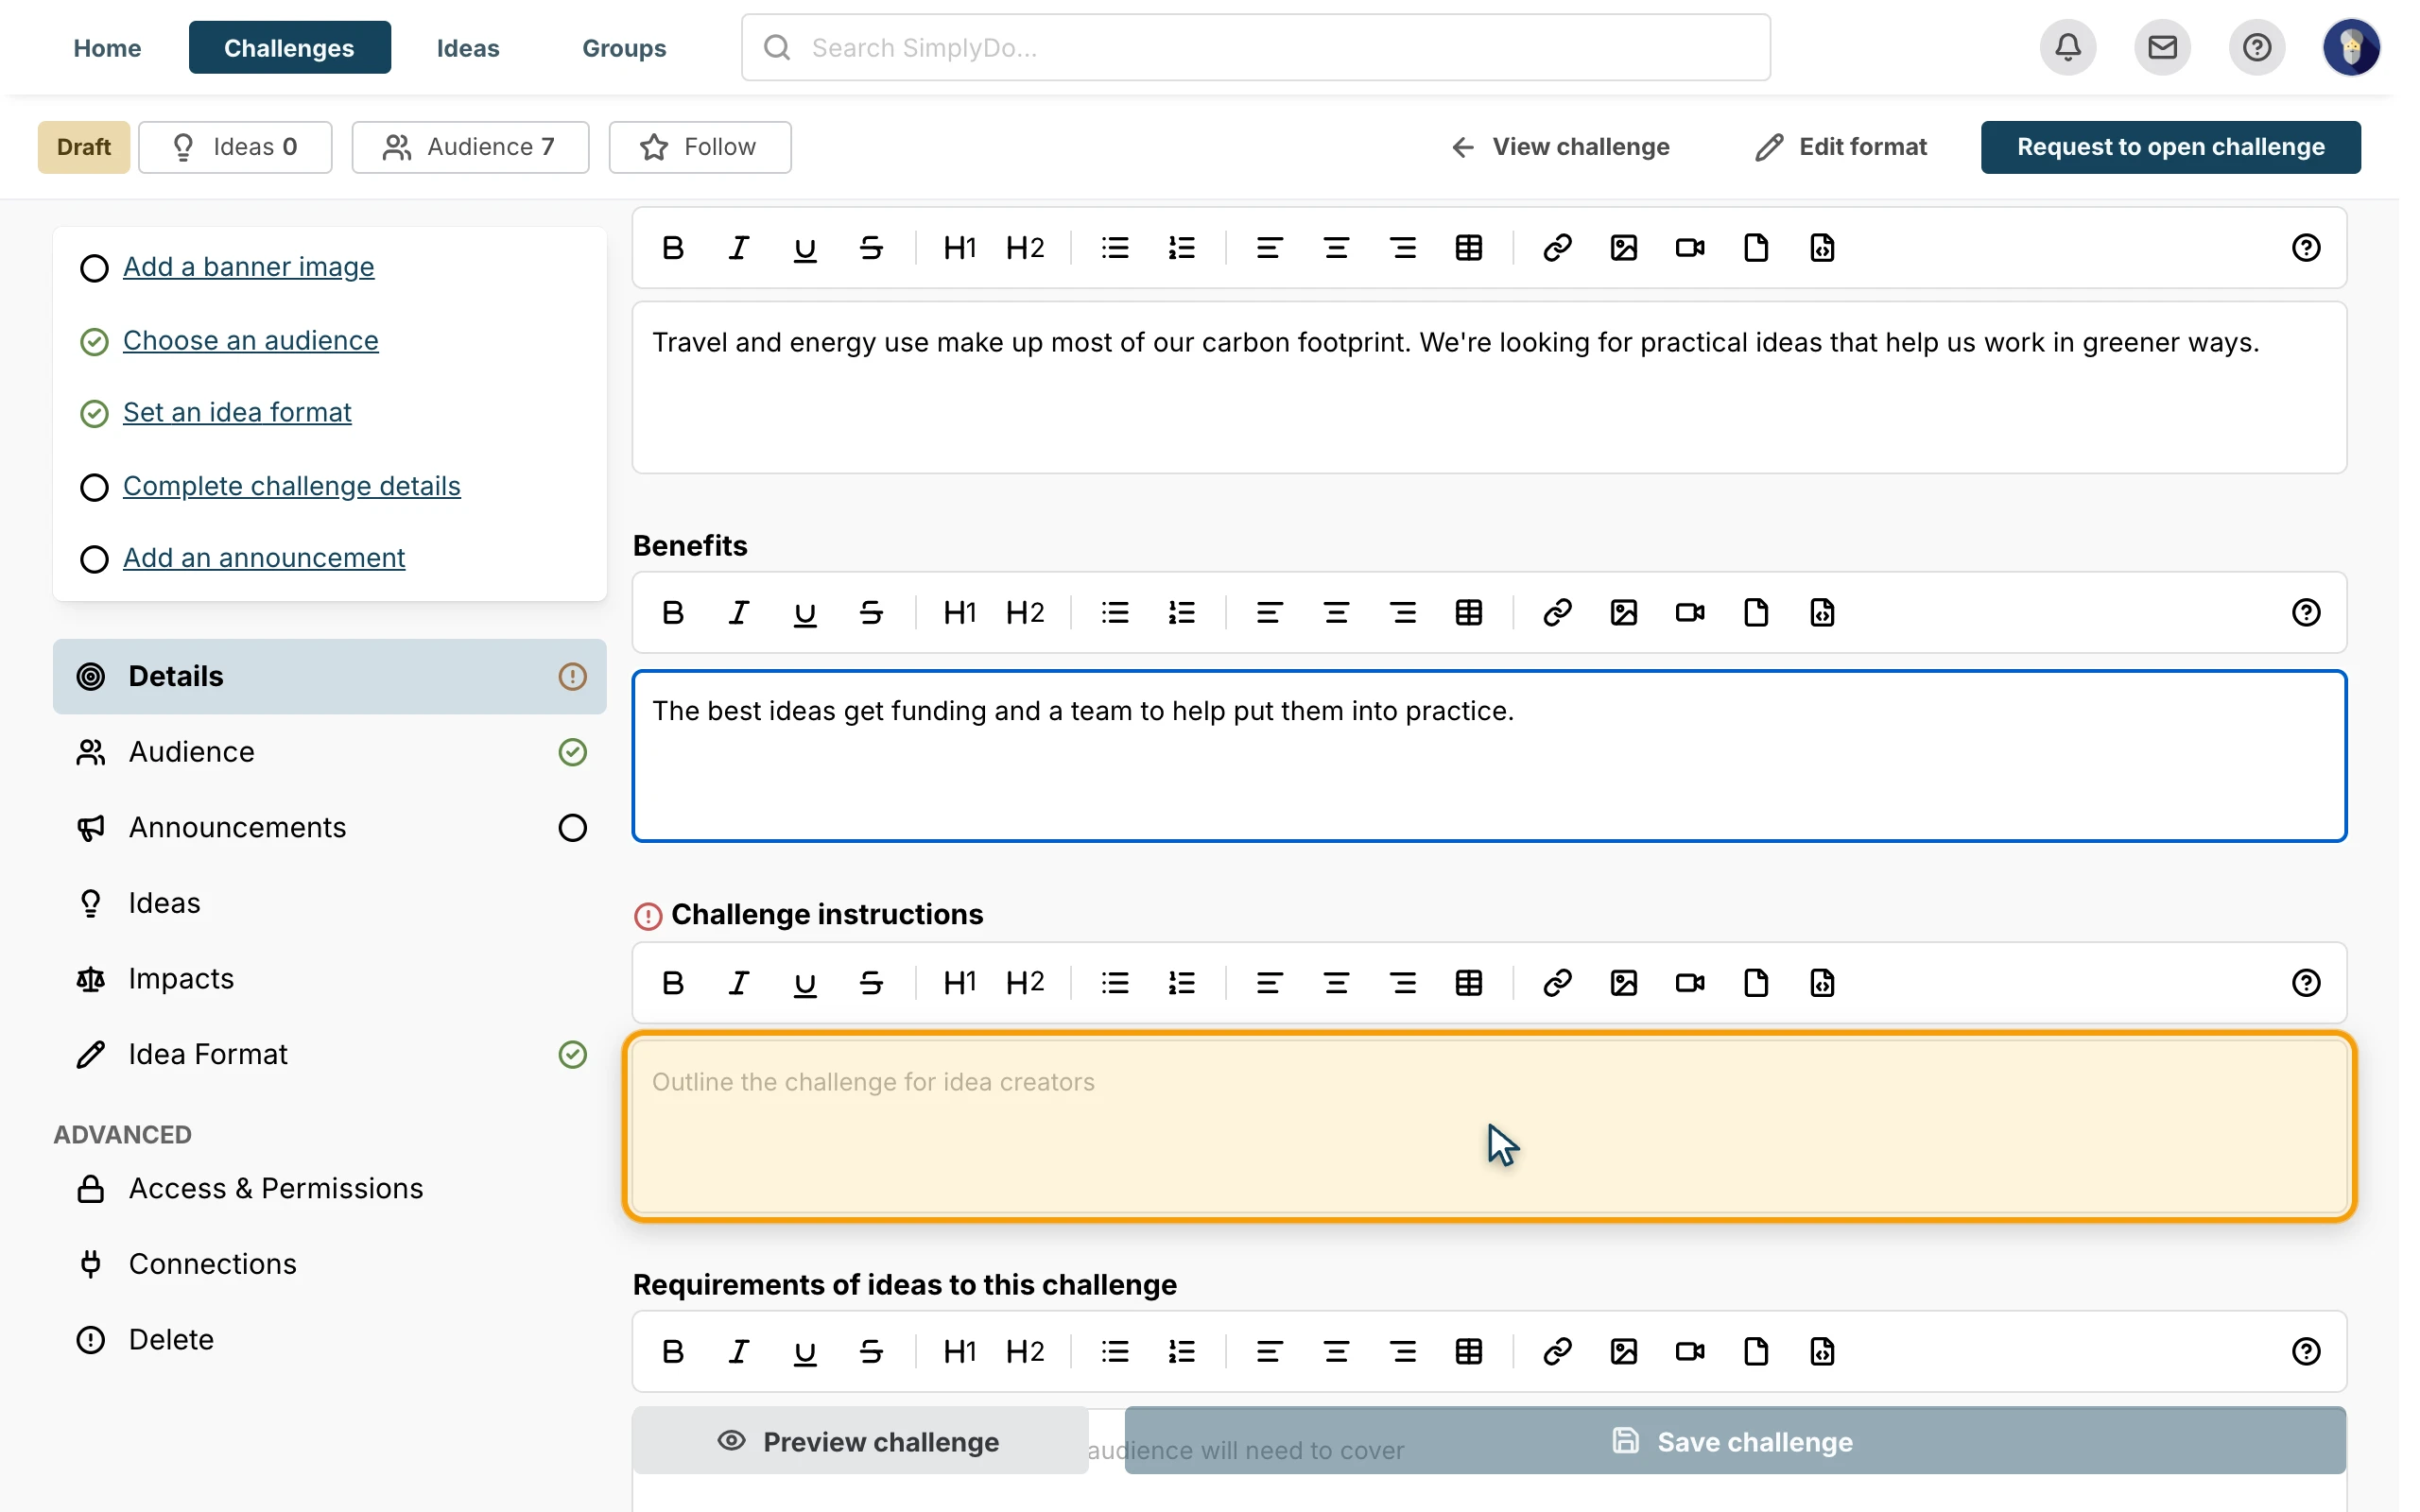Open Access & Permissions settings
This screenshot has height=1512, width=2420.
[x=329, y=1189]
